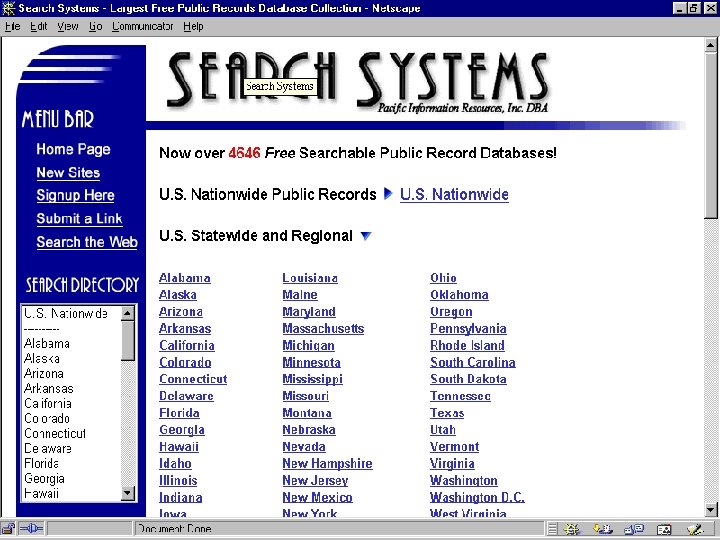The height and width of the screenshot is (540, 720).
Task: Open the Washington D.C. link
Action: coord(478,497)
